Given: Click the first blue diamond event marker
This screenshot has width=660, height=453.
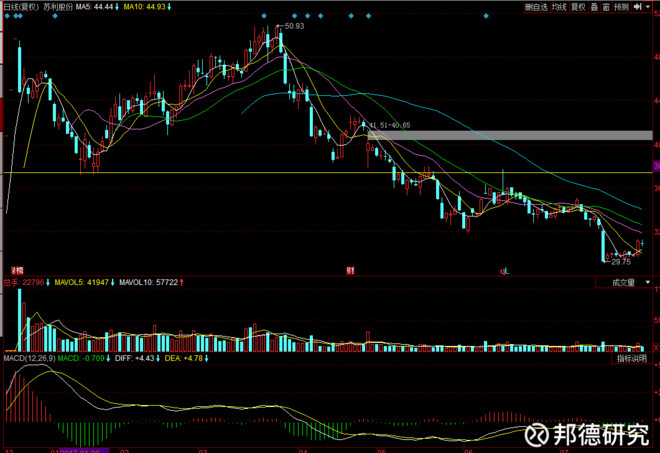Looking at the screenshot, I should [x=7, y=16].
